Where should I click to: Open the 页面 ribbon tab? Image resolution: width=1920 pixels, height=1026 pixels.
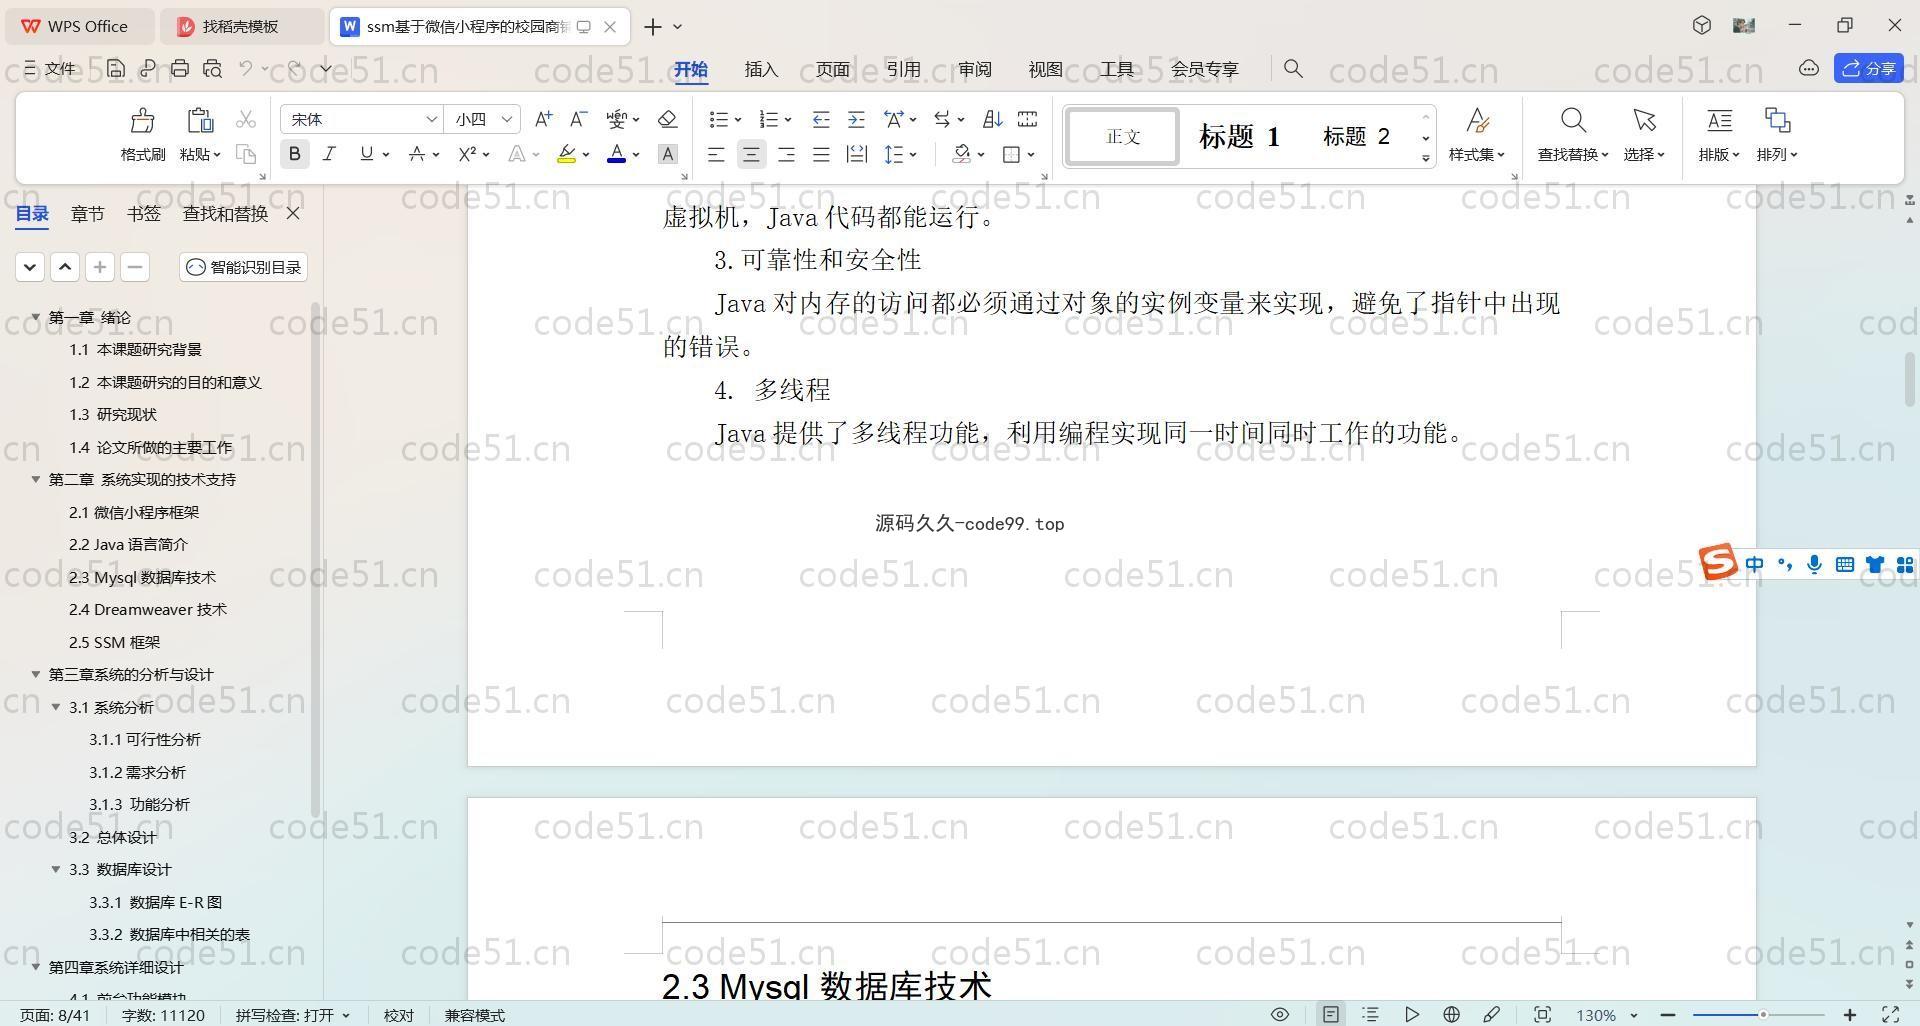click(x=832, y=69)
